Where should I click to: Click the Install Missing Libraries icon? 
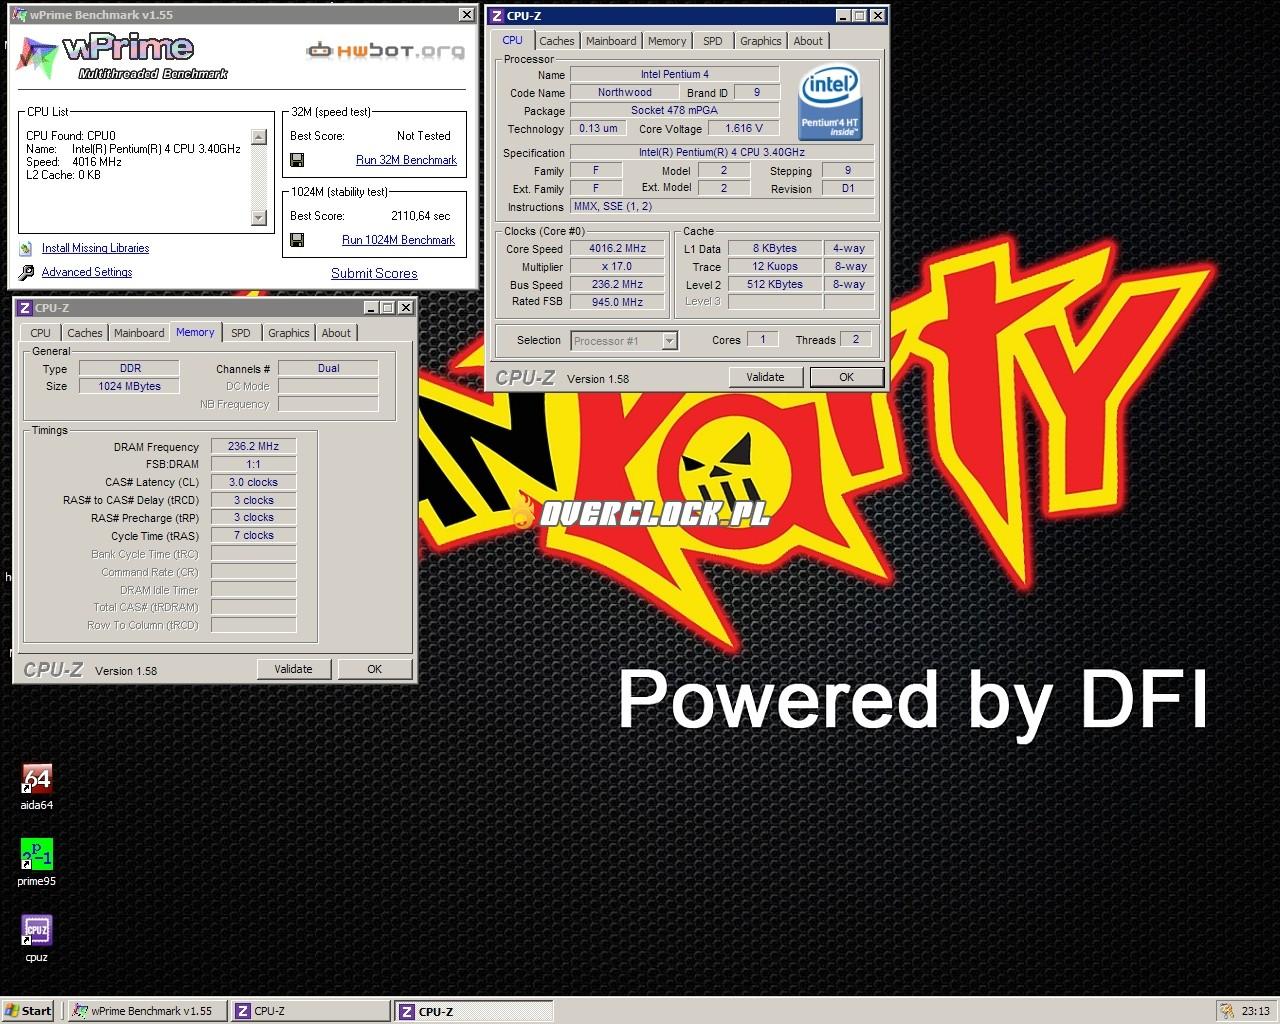pyautogui.click(x=26, y=248)
